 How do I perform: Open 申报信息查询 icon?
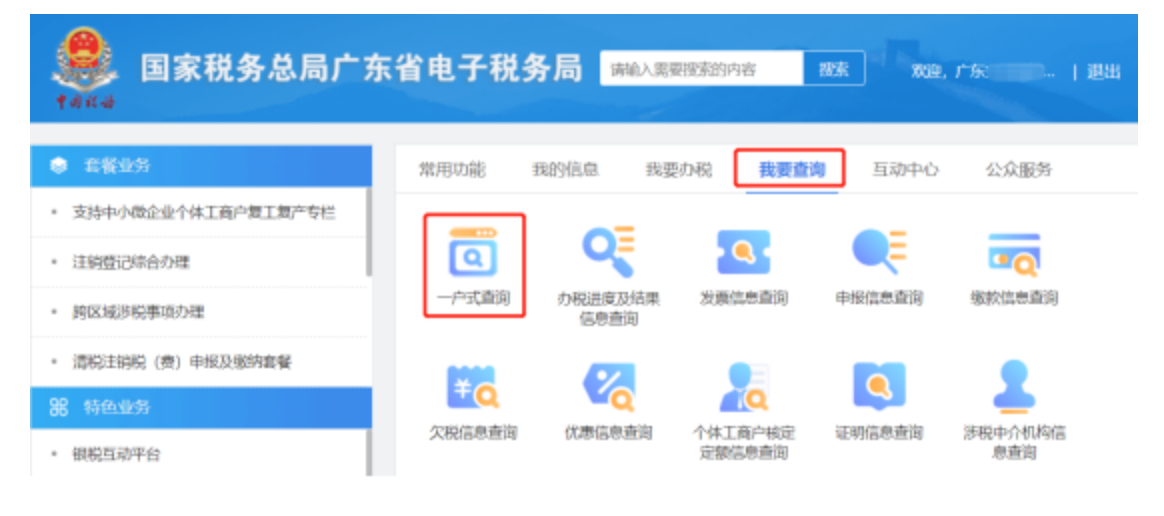click(x=880, y=252)
